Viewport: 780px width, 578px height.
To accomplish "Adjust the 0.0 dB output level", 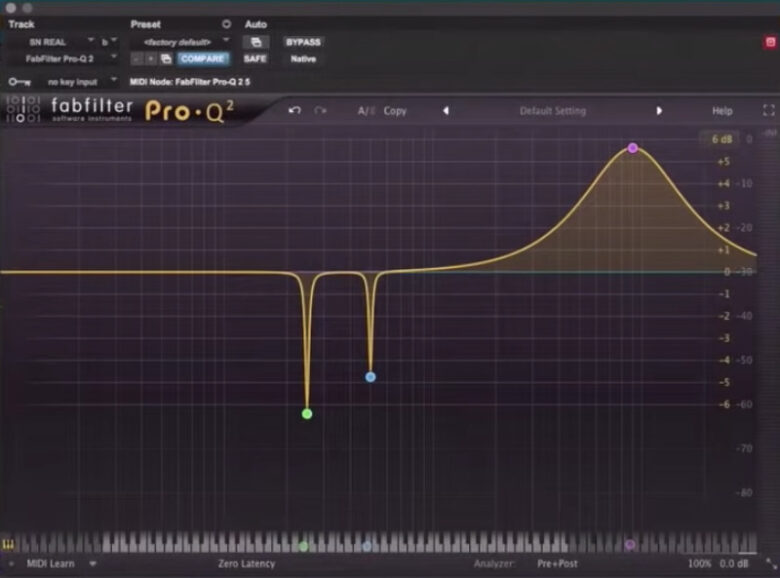I will pyautogui.click(x=734, y=564).
